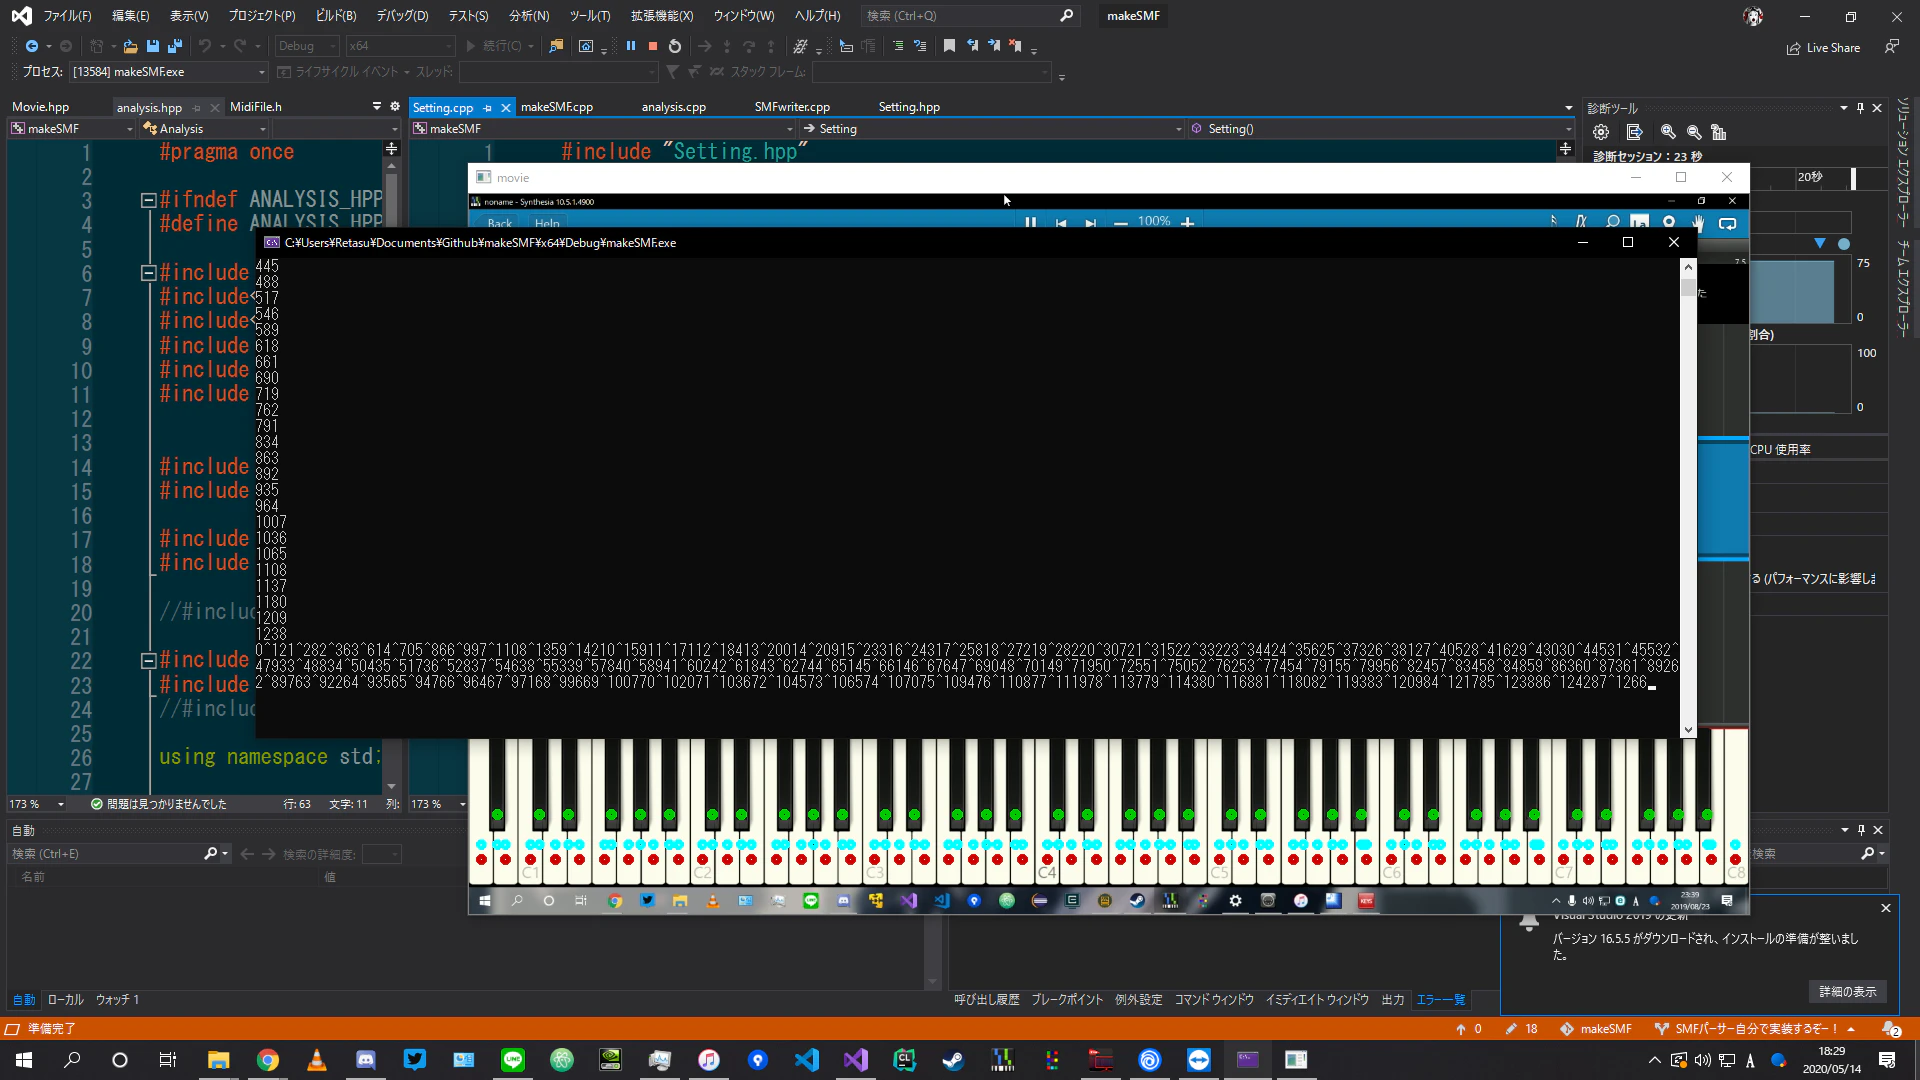This screenshot has width=1920, height=1080.
Task: Click the console window vertical scrollbar down arrow
Action: pyautogui.click(x=1689, y=730)
